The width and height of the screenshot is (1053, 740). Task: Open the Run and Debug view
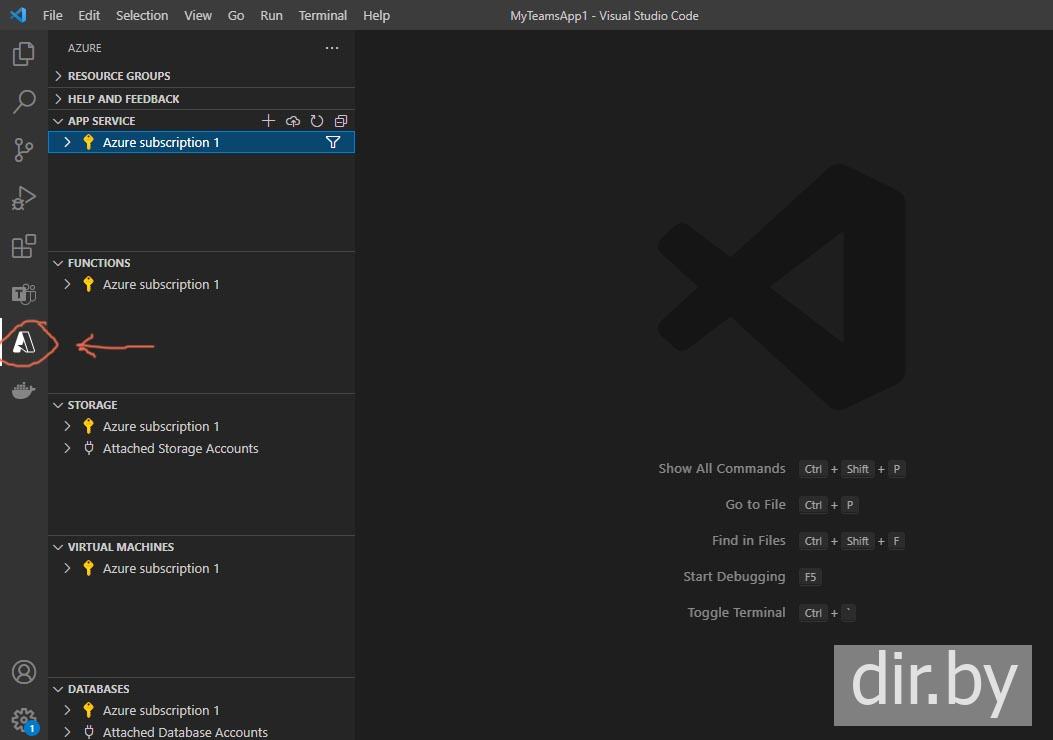tap(24, 198)
